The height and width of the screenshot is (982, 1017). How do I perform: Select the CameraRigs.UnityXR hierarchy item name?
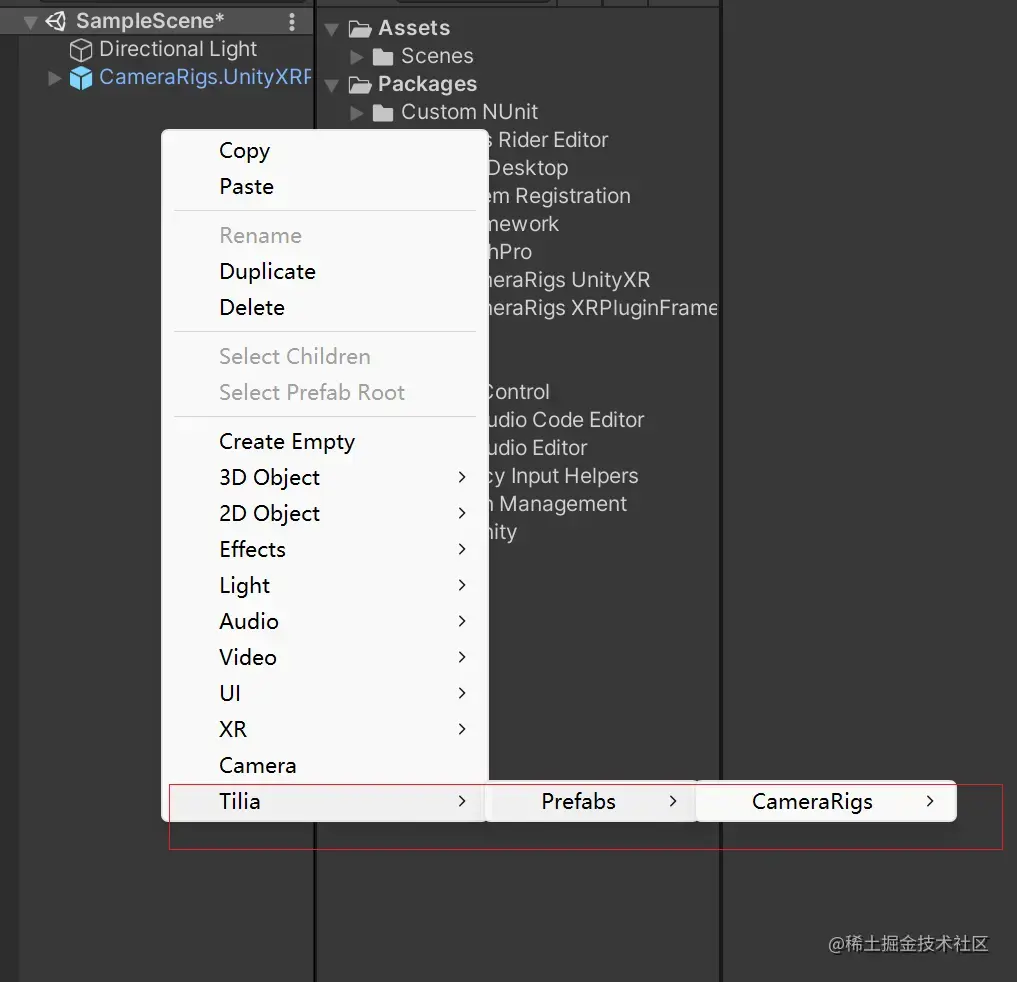pos(205,77)
